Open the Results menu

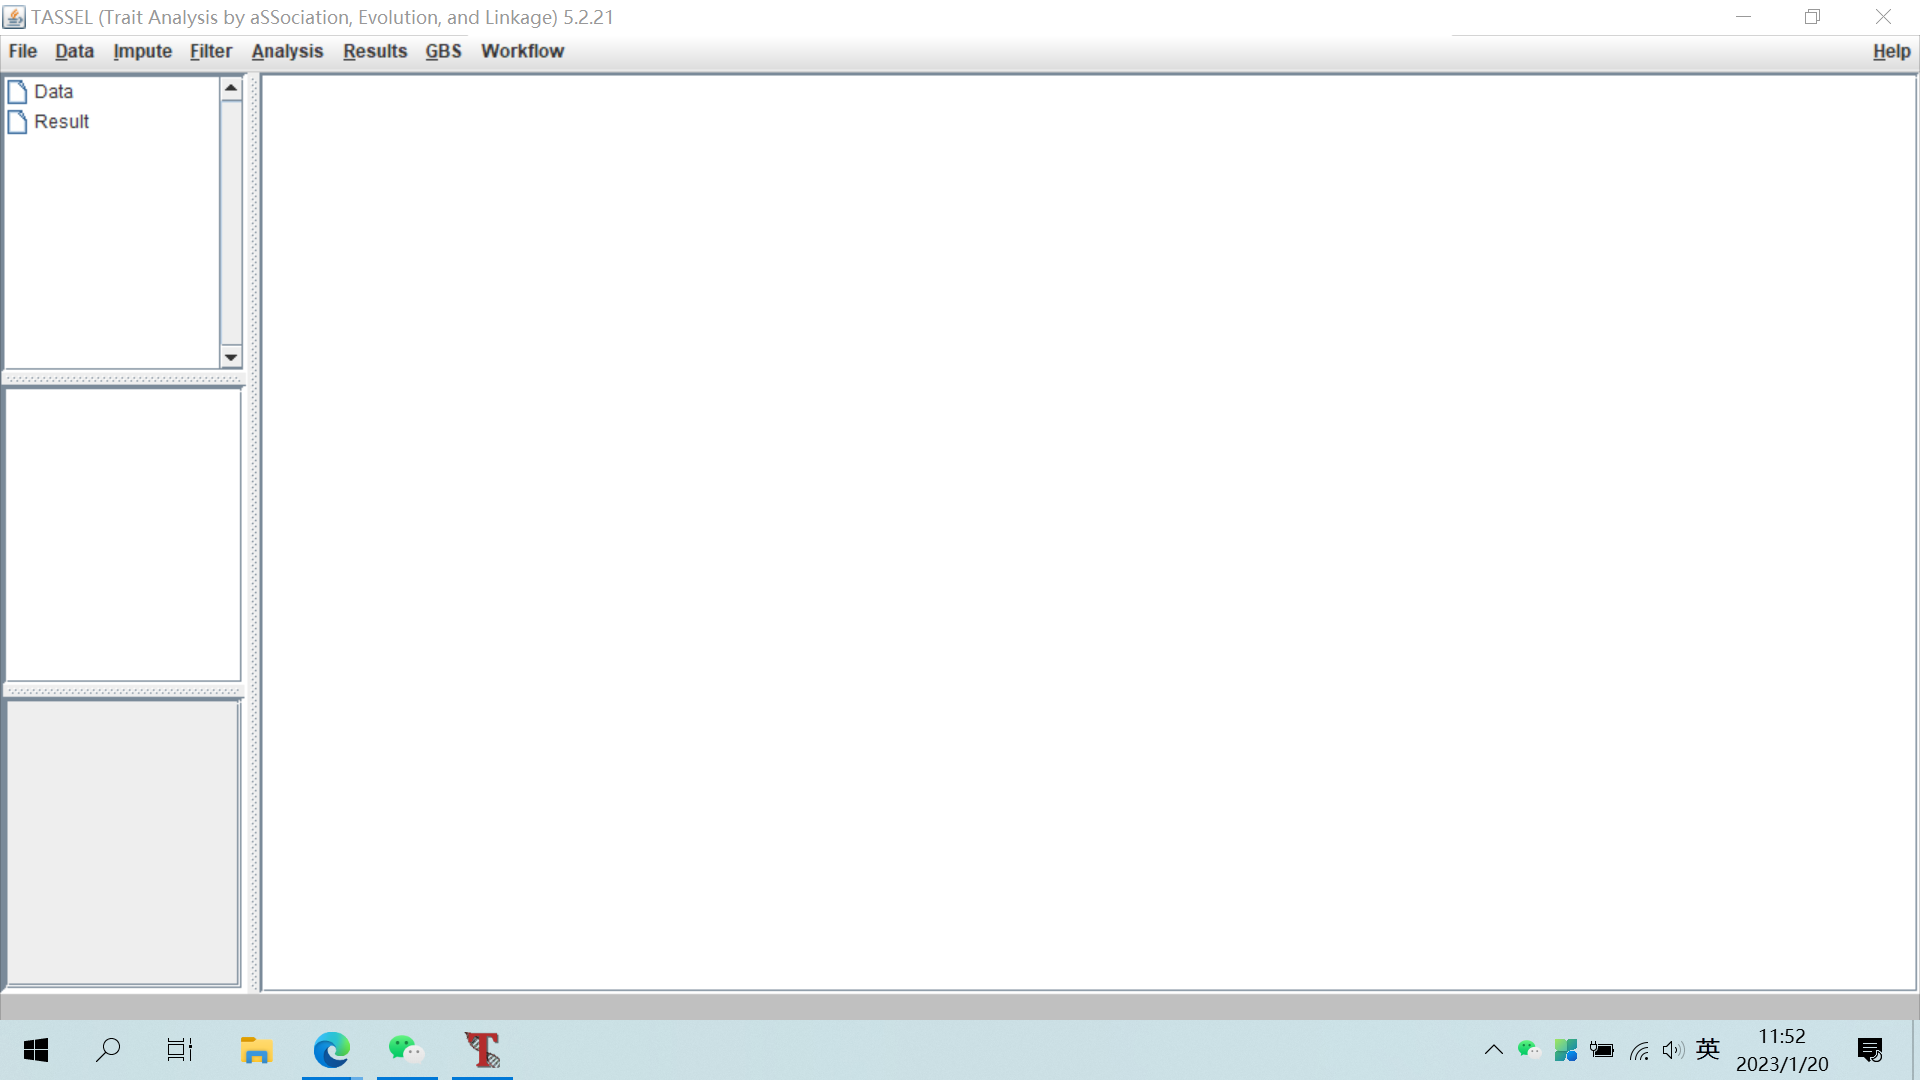375,51
